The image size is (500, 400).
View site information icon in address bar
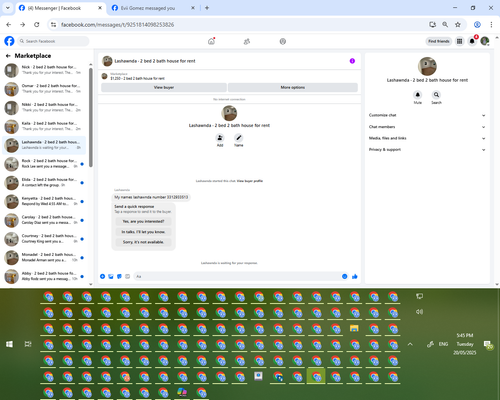click(53, 24)
